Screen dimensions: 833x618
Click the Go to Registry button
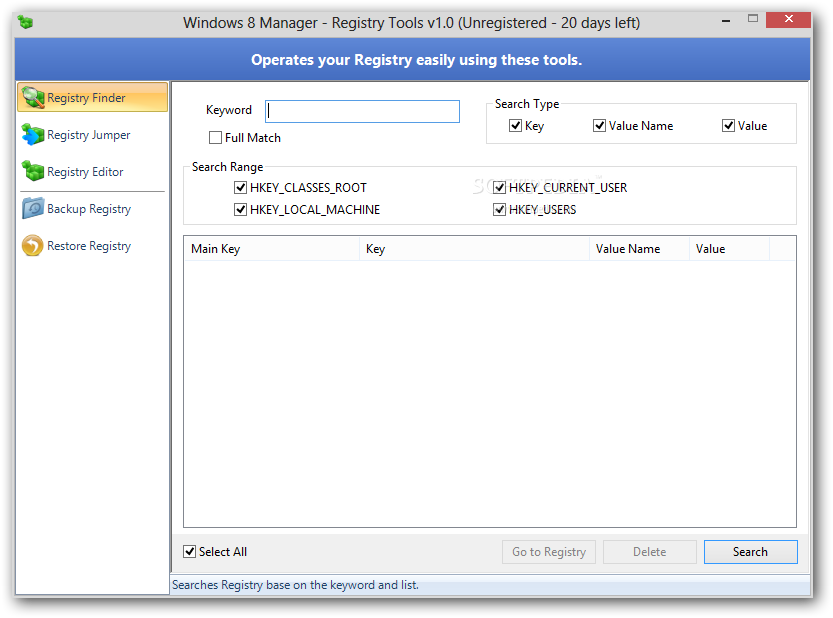click(549, 552)
